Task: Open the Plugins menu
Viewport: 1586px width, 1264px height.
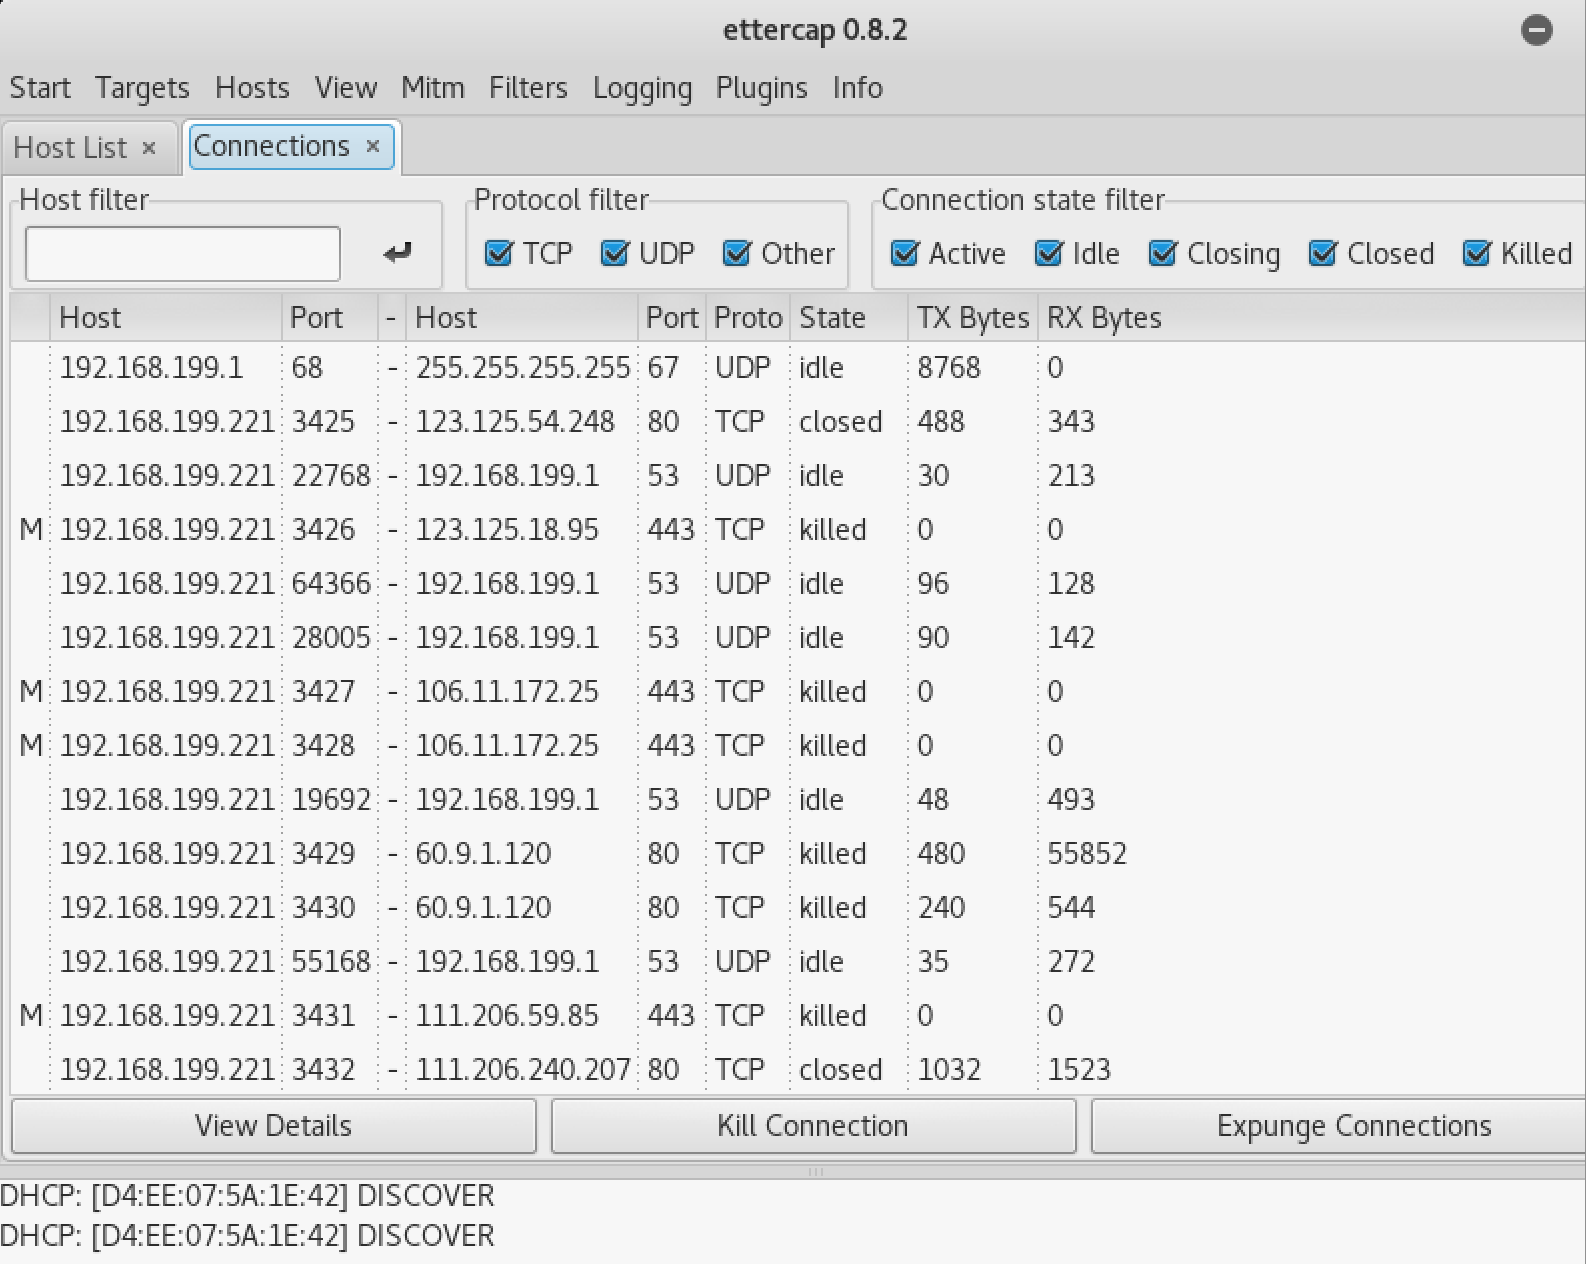Action: pyautogui.click(x=761, y=88)
